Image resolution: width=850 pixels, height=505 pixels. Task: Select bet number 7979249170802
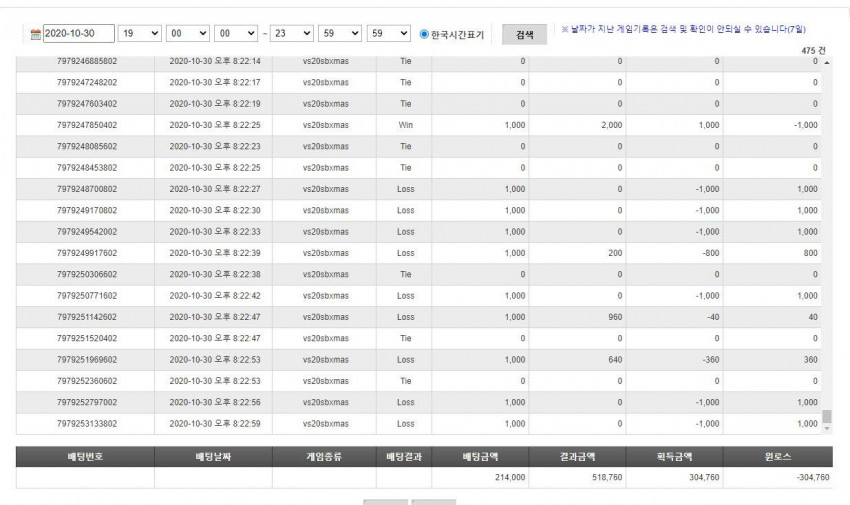pos(87,210)
